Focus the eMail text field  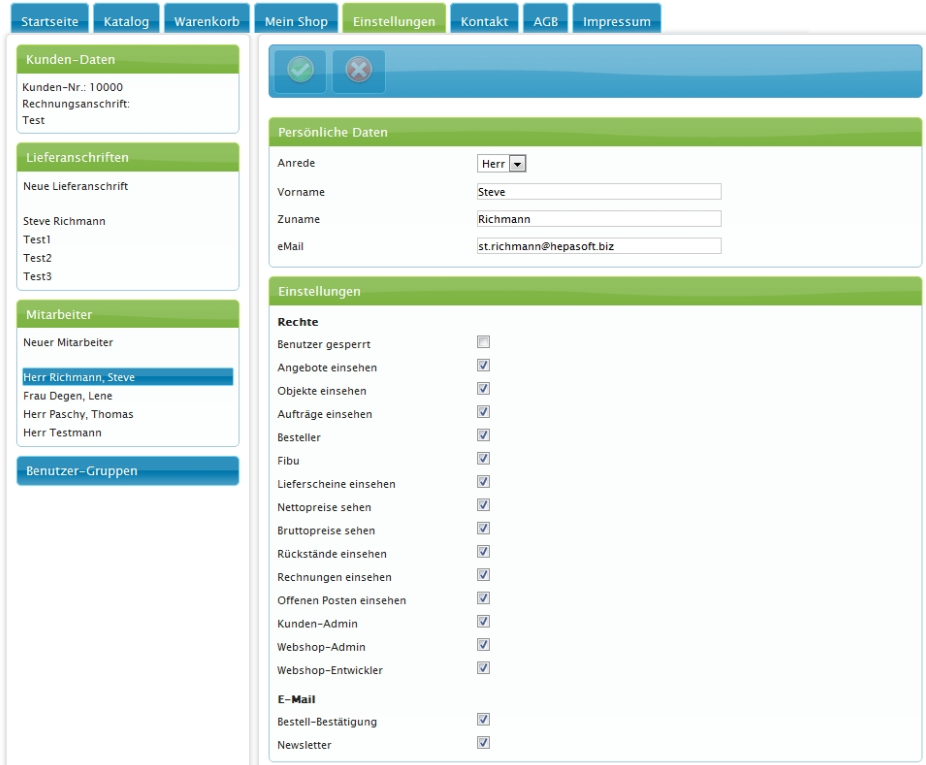tap(598, 246)
